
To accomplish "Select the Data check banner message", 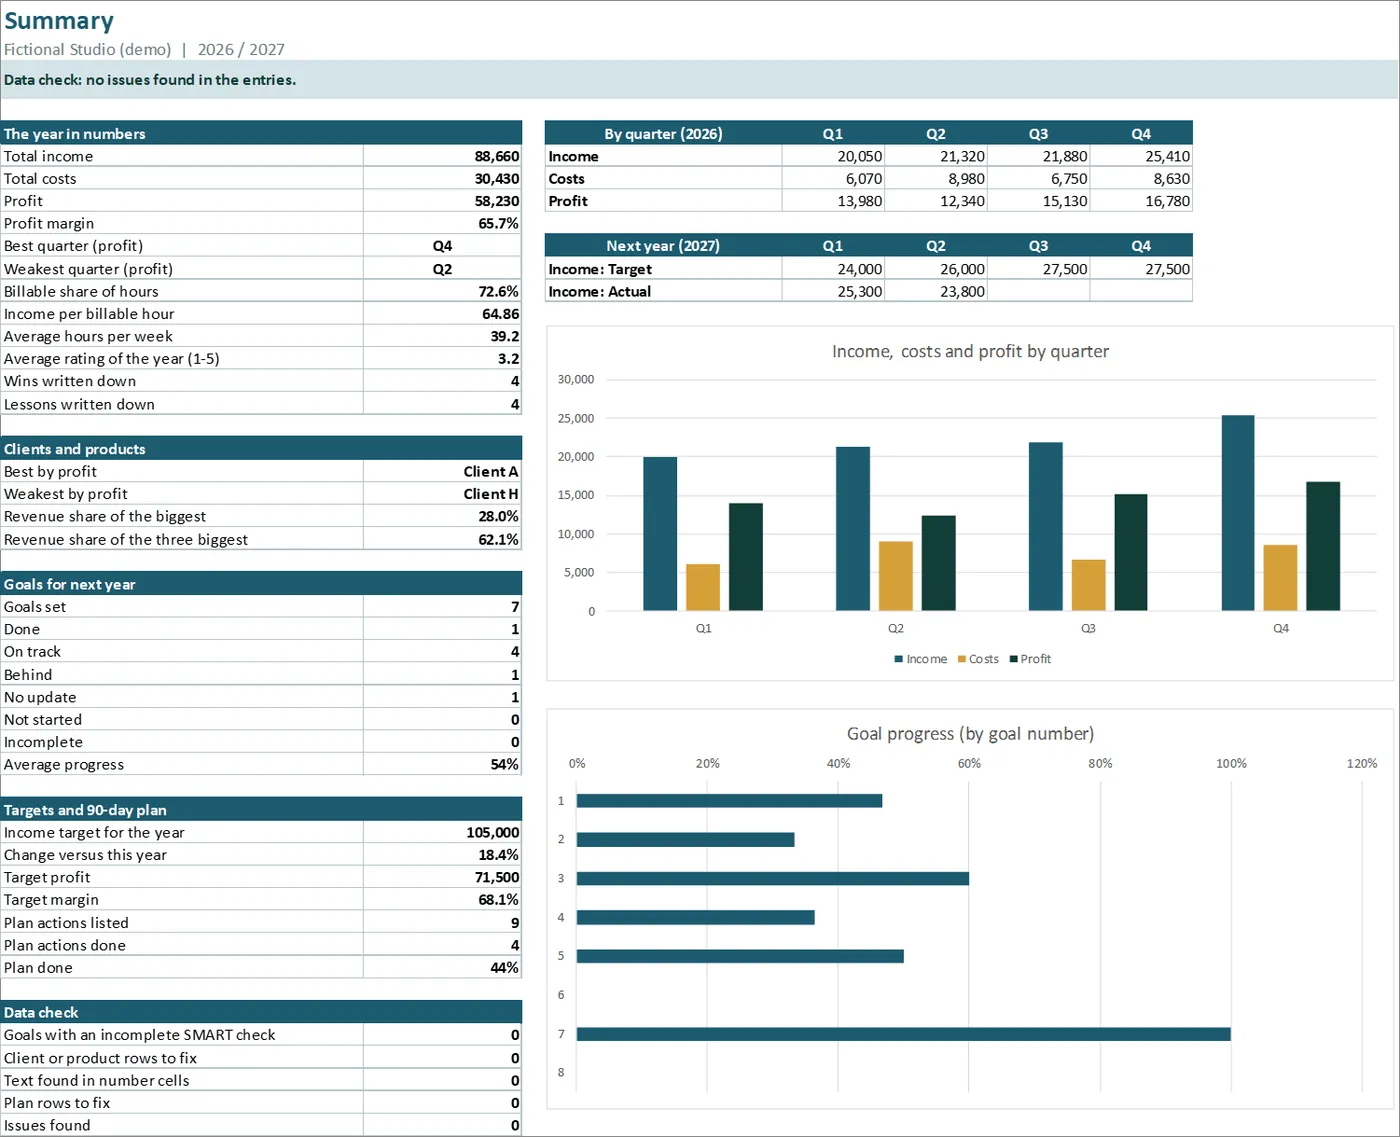I will [150, 80].
